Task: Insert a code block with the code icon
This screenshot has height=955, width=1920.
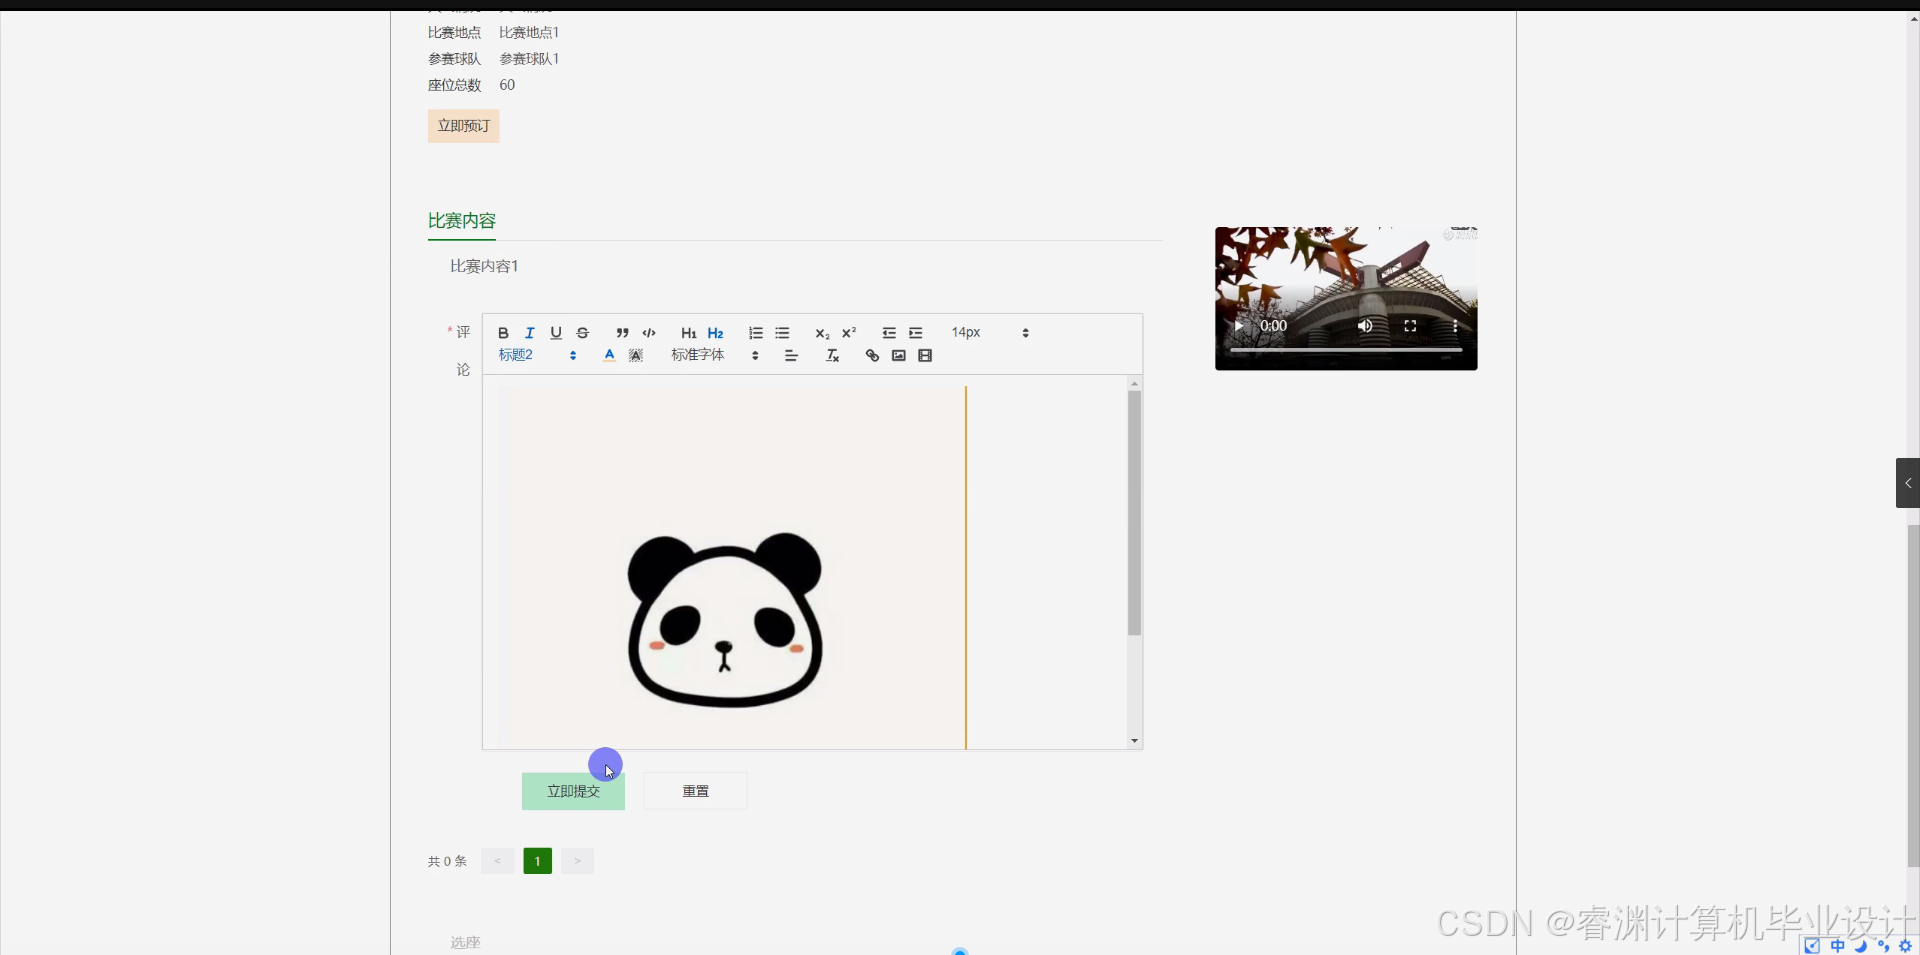Action: pos(649,333)
